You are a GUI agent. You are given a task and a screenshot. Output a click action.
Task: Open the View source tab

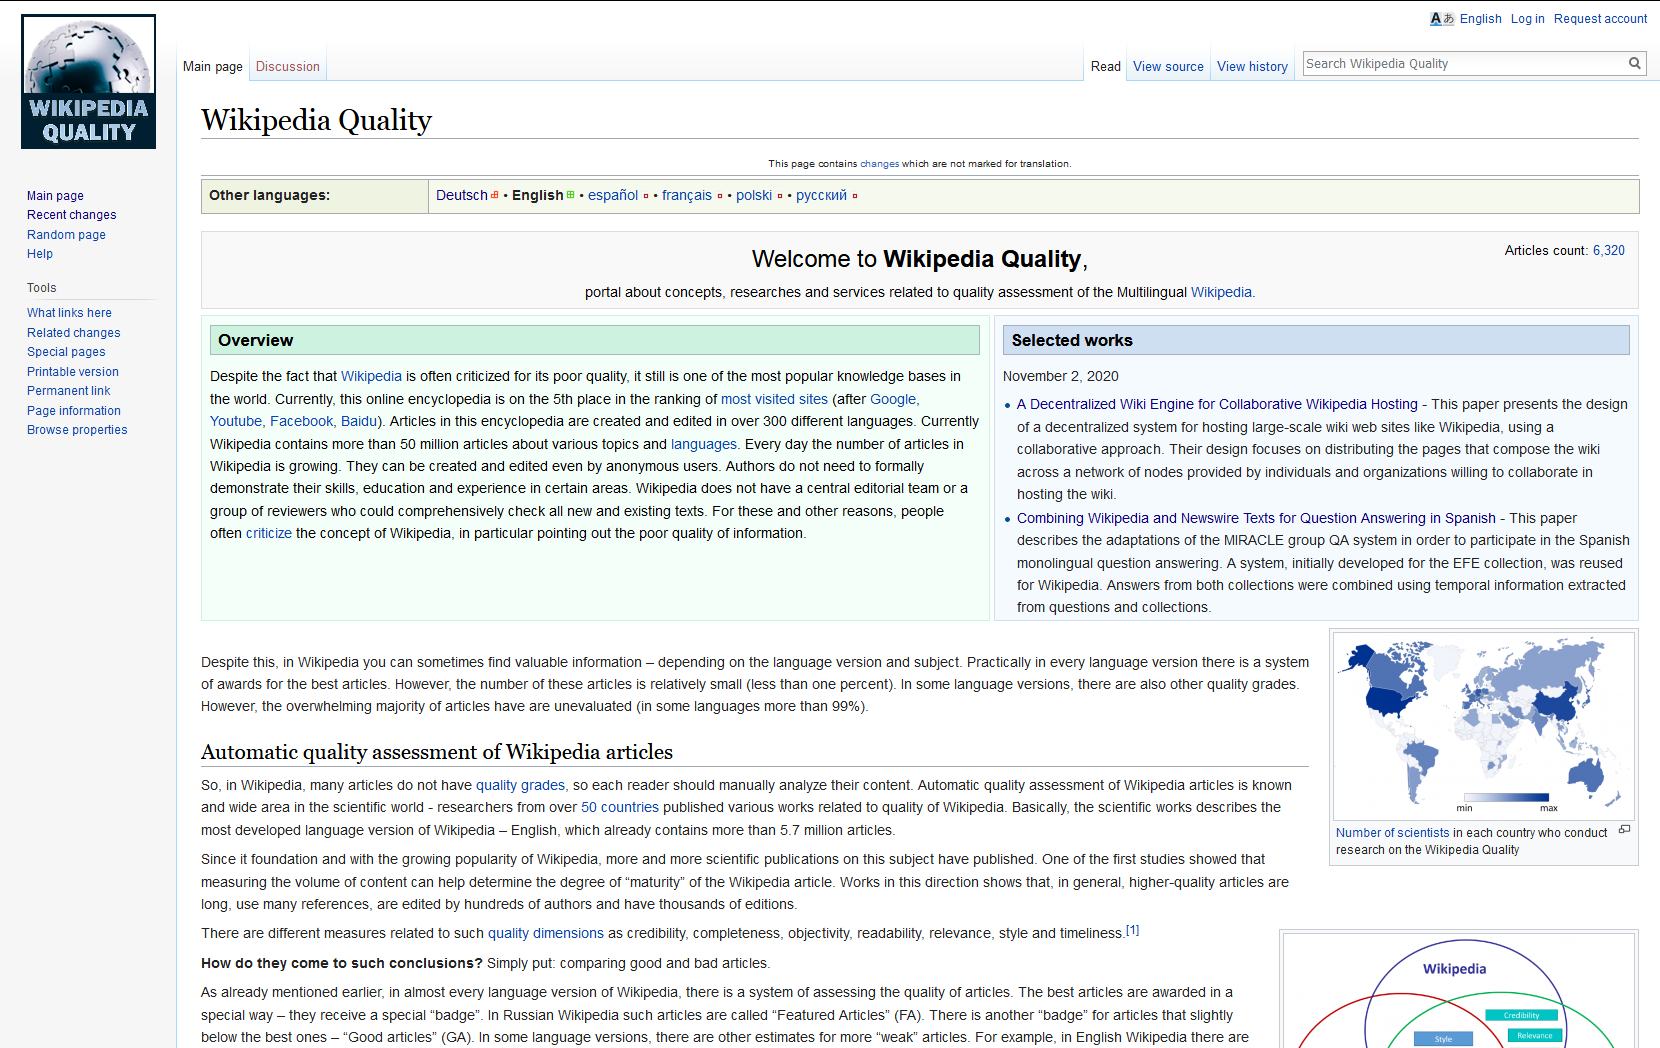[1168, 67]
